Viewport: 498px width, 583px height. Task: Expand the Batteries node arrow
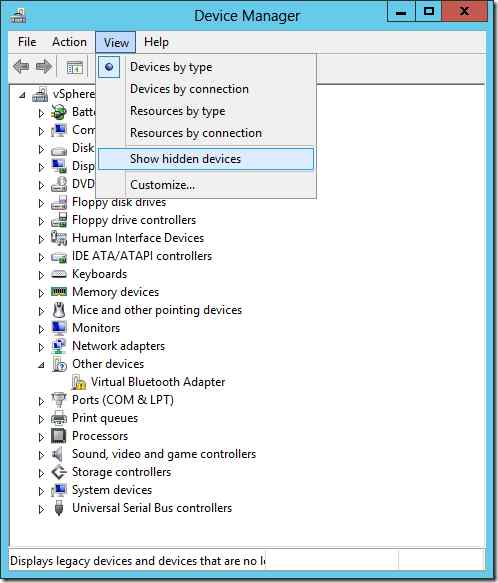(x=41, y=113)
